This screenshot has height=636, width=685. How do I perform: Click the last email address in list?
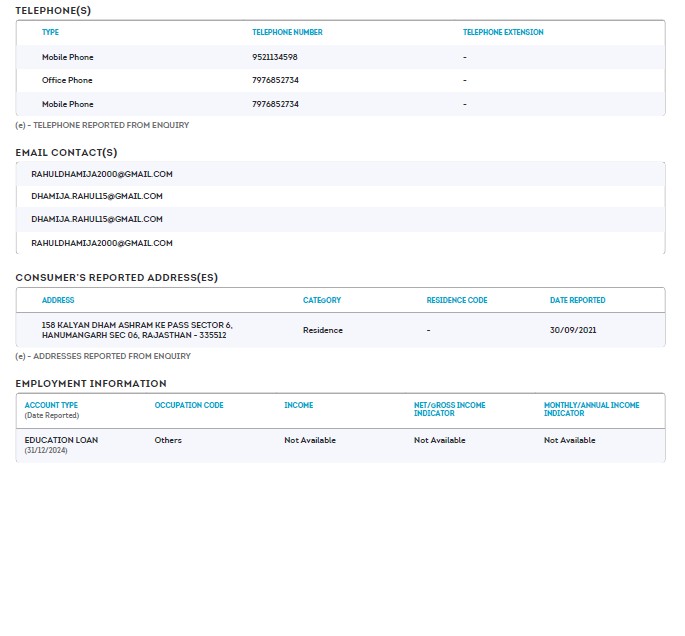[102, 243]
